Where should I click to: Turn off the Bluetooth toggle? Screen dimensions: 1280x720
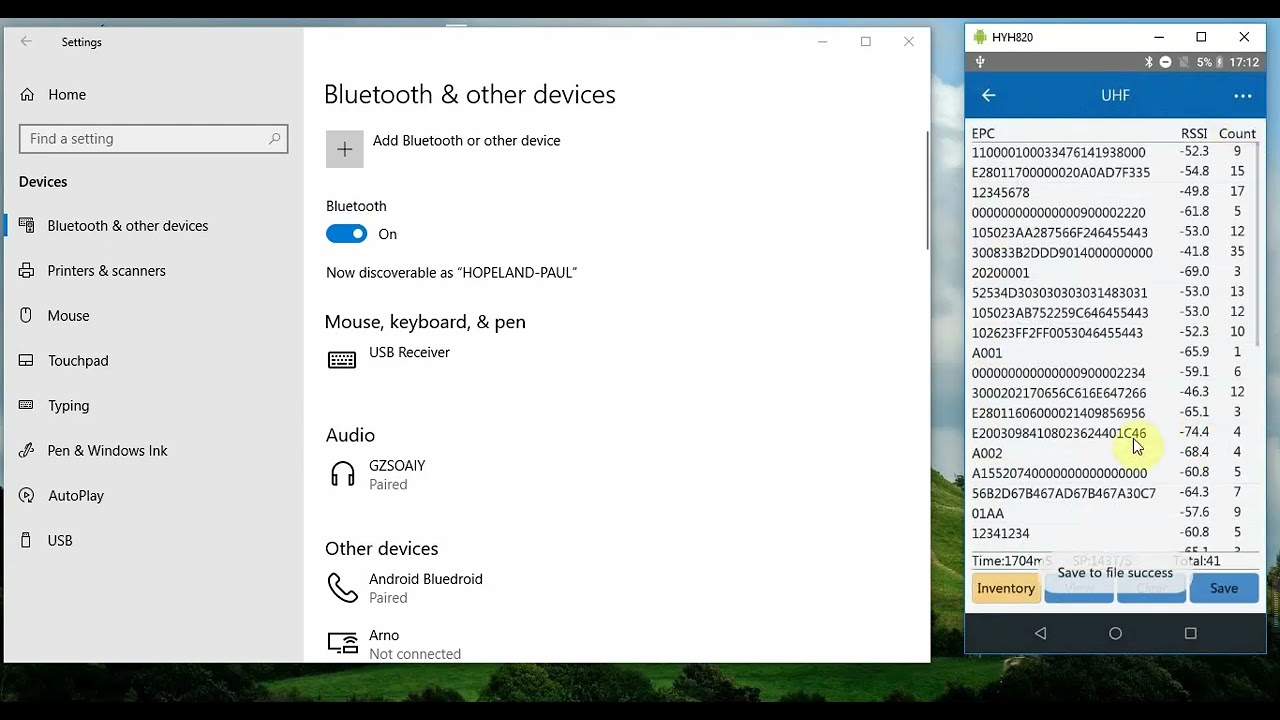click(x=347, y=234)
